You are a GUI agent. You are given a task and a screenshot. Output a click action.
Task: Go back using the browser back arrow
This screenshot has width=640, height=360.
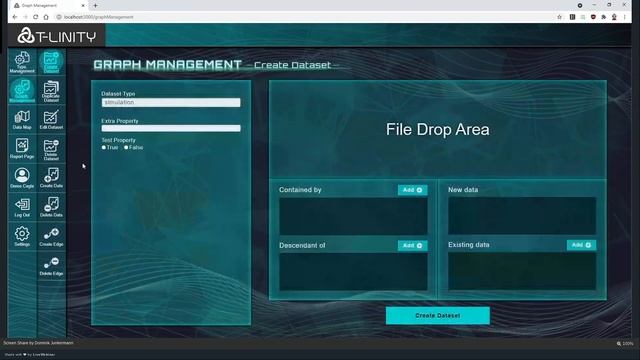pyautogui.click(x=15, y=17)
